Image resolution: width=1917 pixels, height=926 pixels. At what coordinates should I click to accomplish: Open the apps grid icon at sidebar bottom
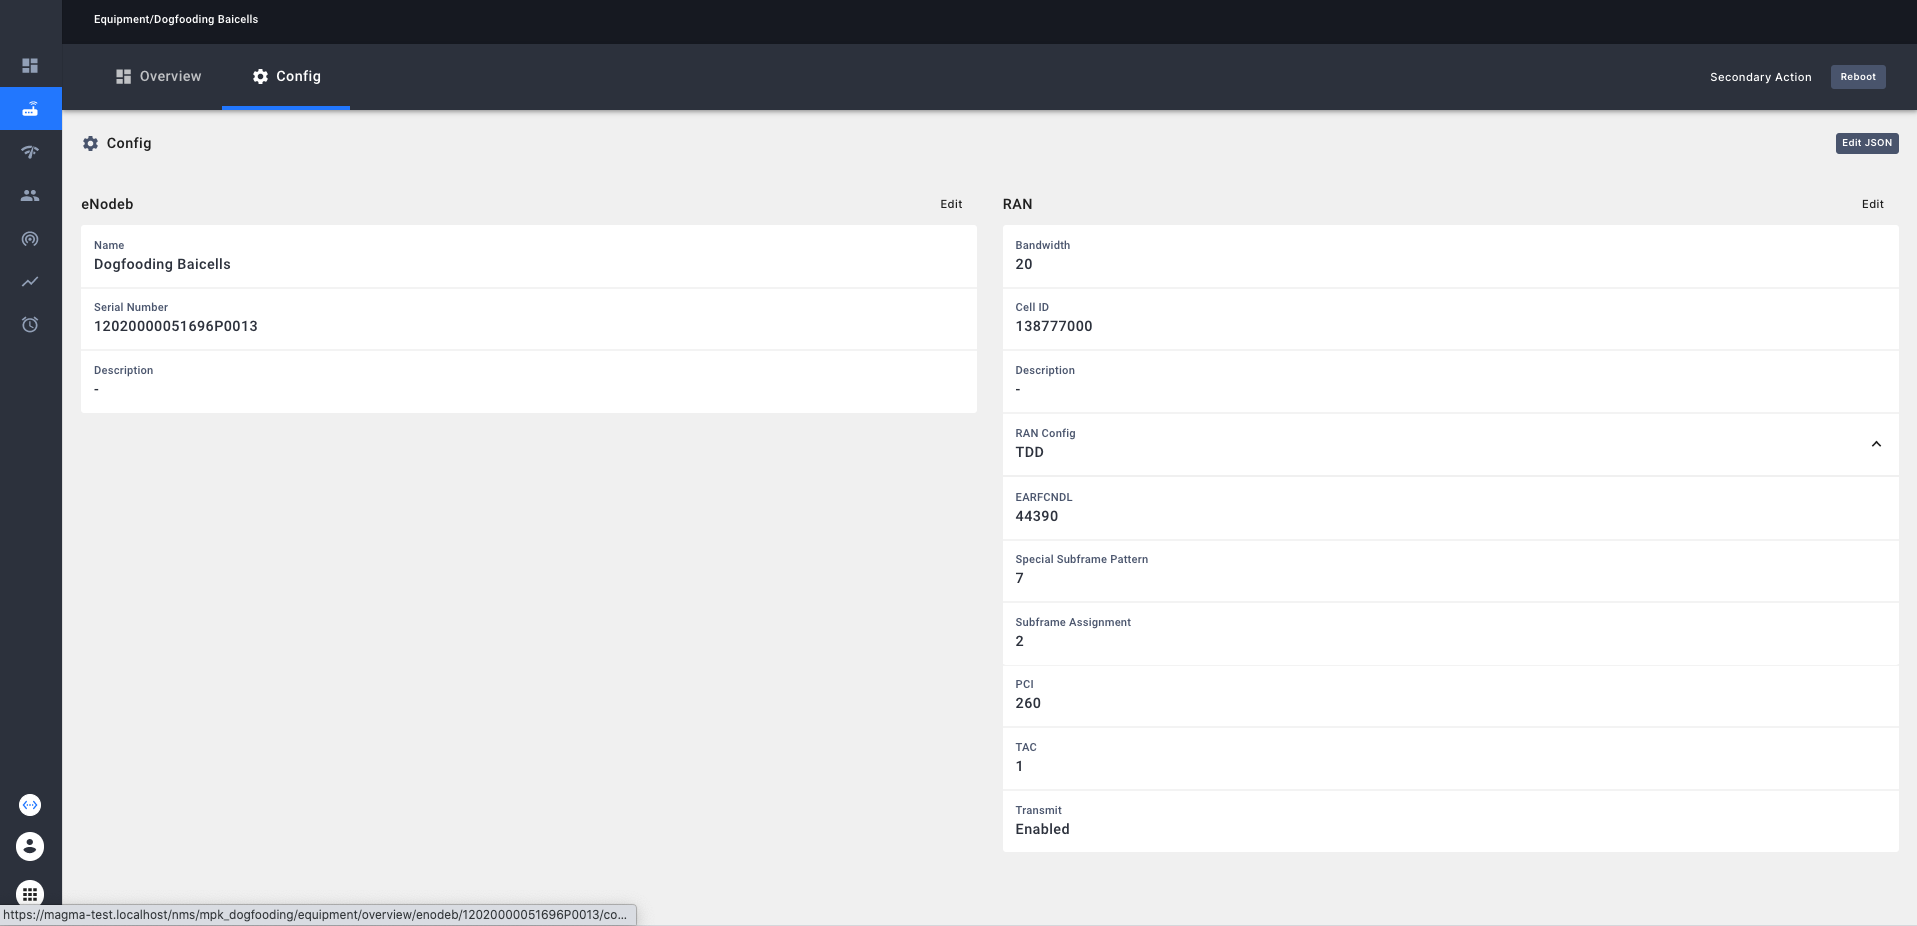click(30, 893)
